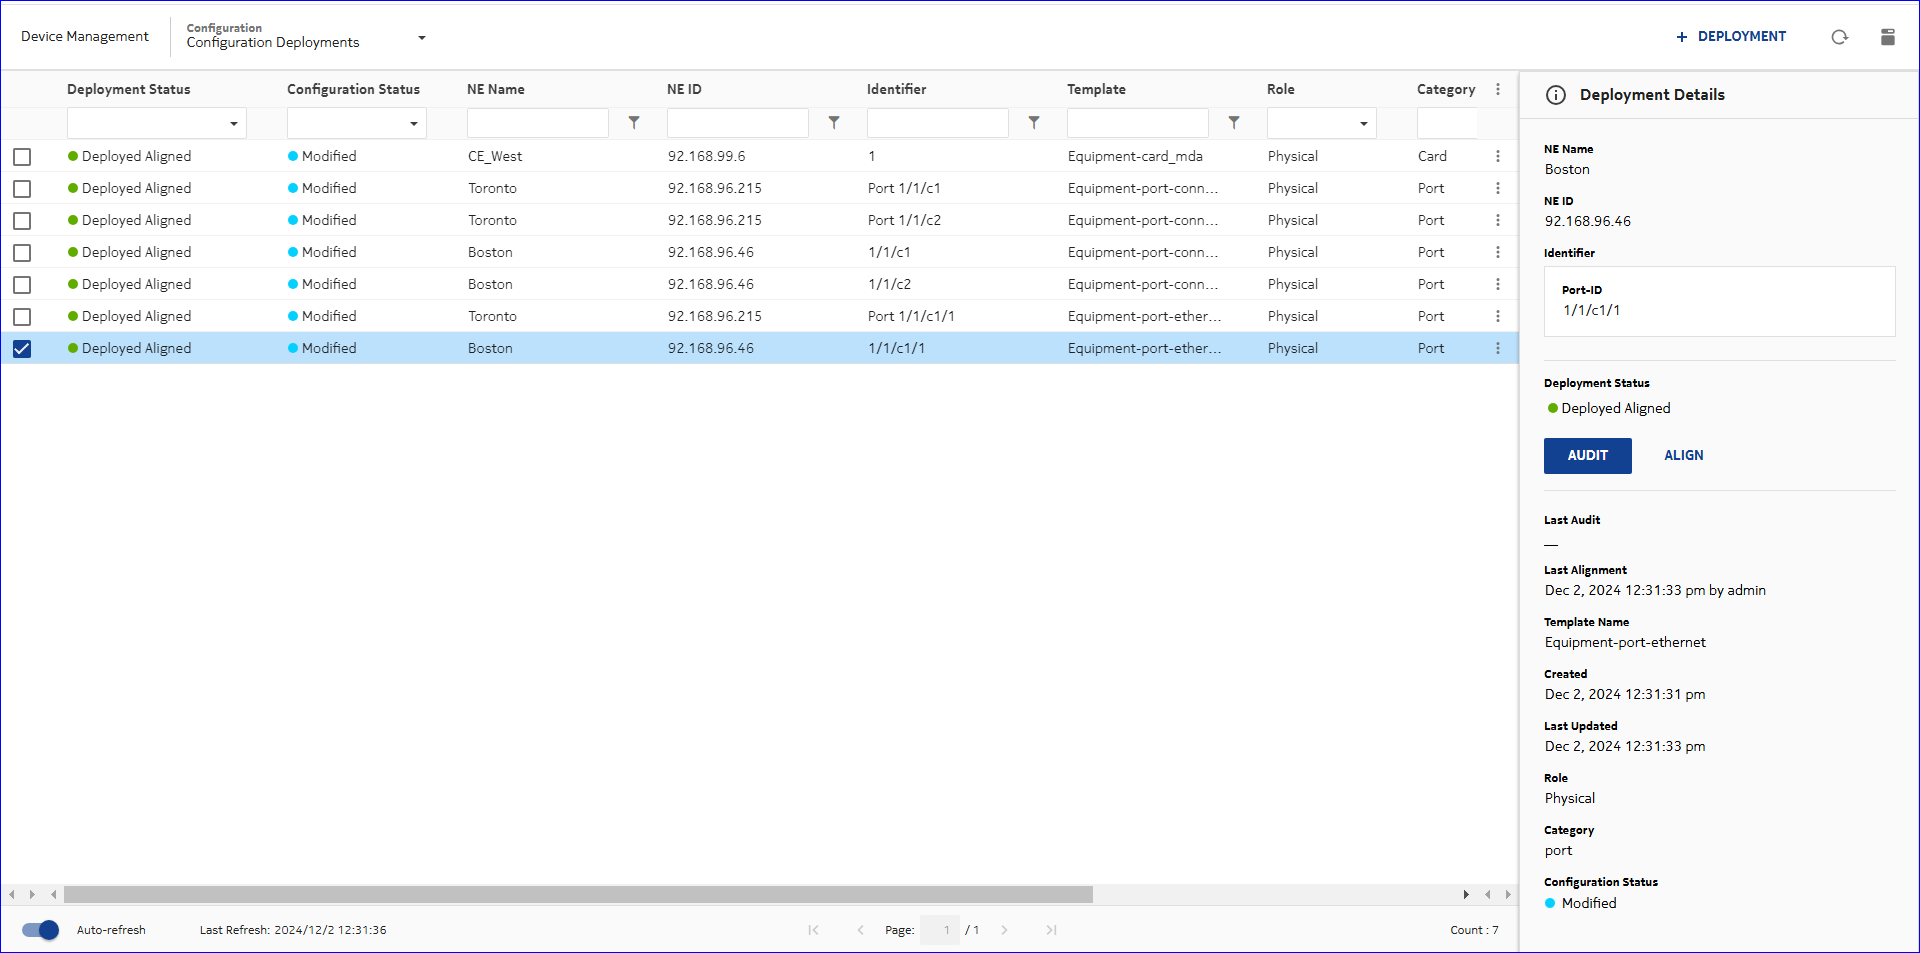Disable the Auto-refresh toggle
1920x953 pixels.
[x=41, y=930]
